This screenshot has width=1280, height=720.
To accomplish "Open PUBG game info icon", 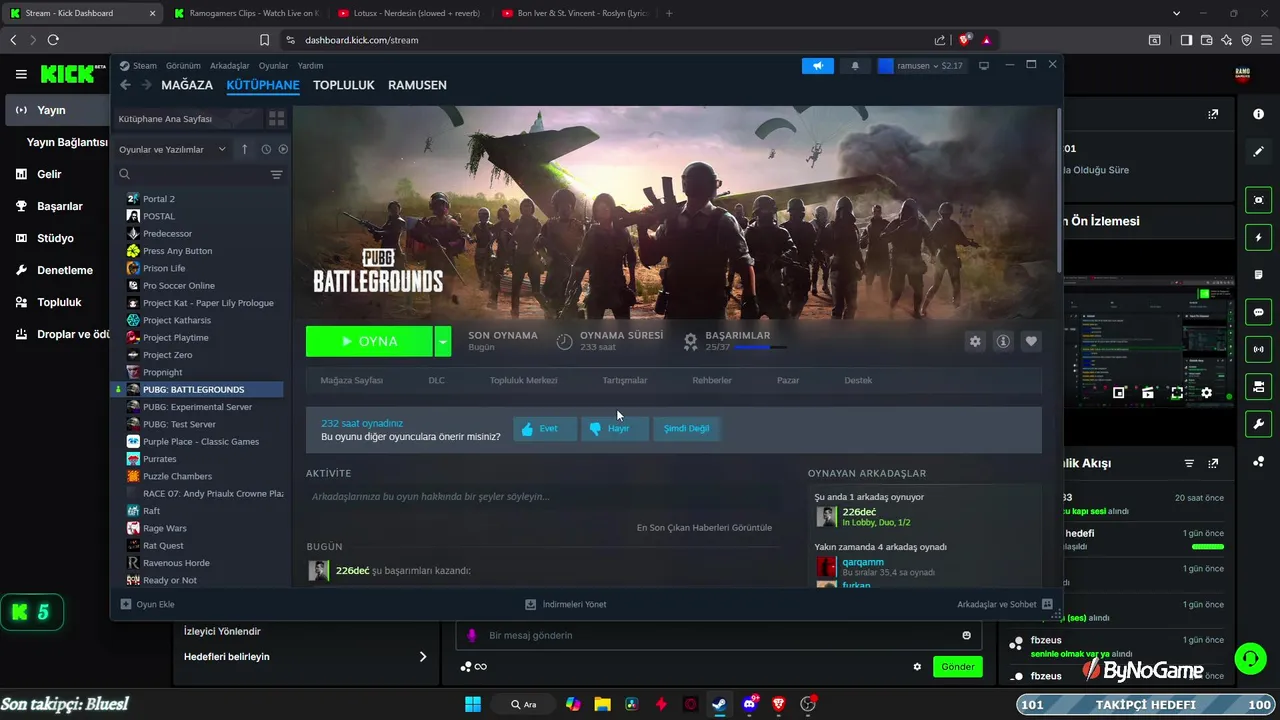I will click(1003, 341).
